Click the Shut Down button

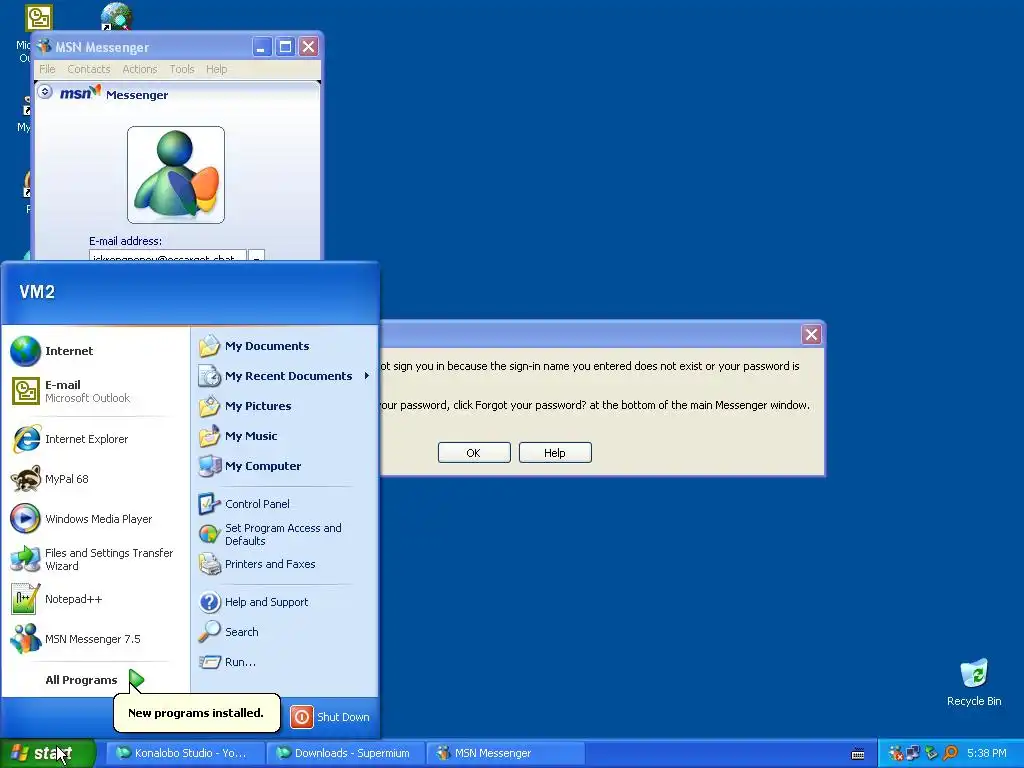click(x=330, y=717)
